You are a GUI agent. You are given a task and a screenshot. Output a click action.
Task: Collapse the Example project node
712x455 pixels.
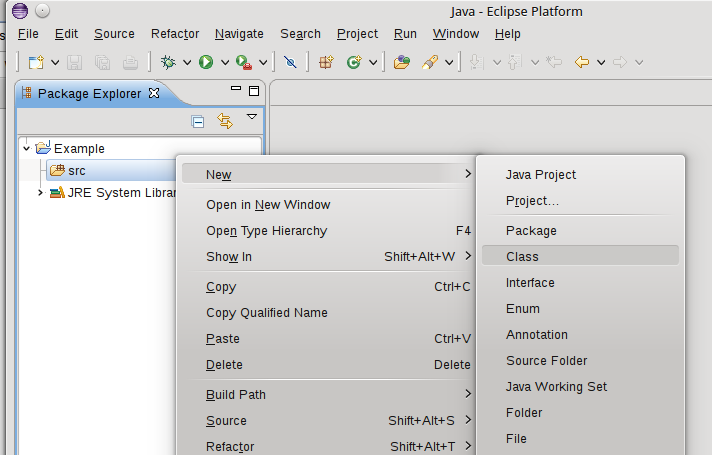(26, 148)
